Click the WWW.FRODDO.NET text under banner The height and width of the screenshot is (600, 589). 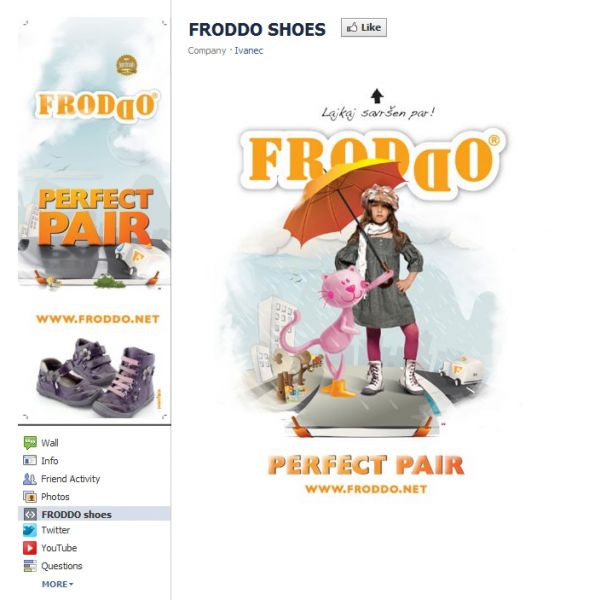366,489
